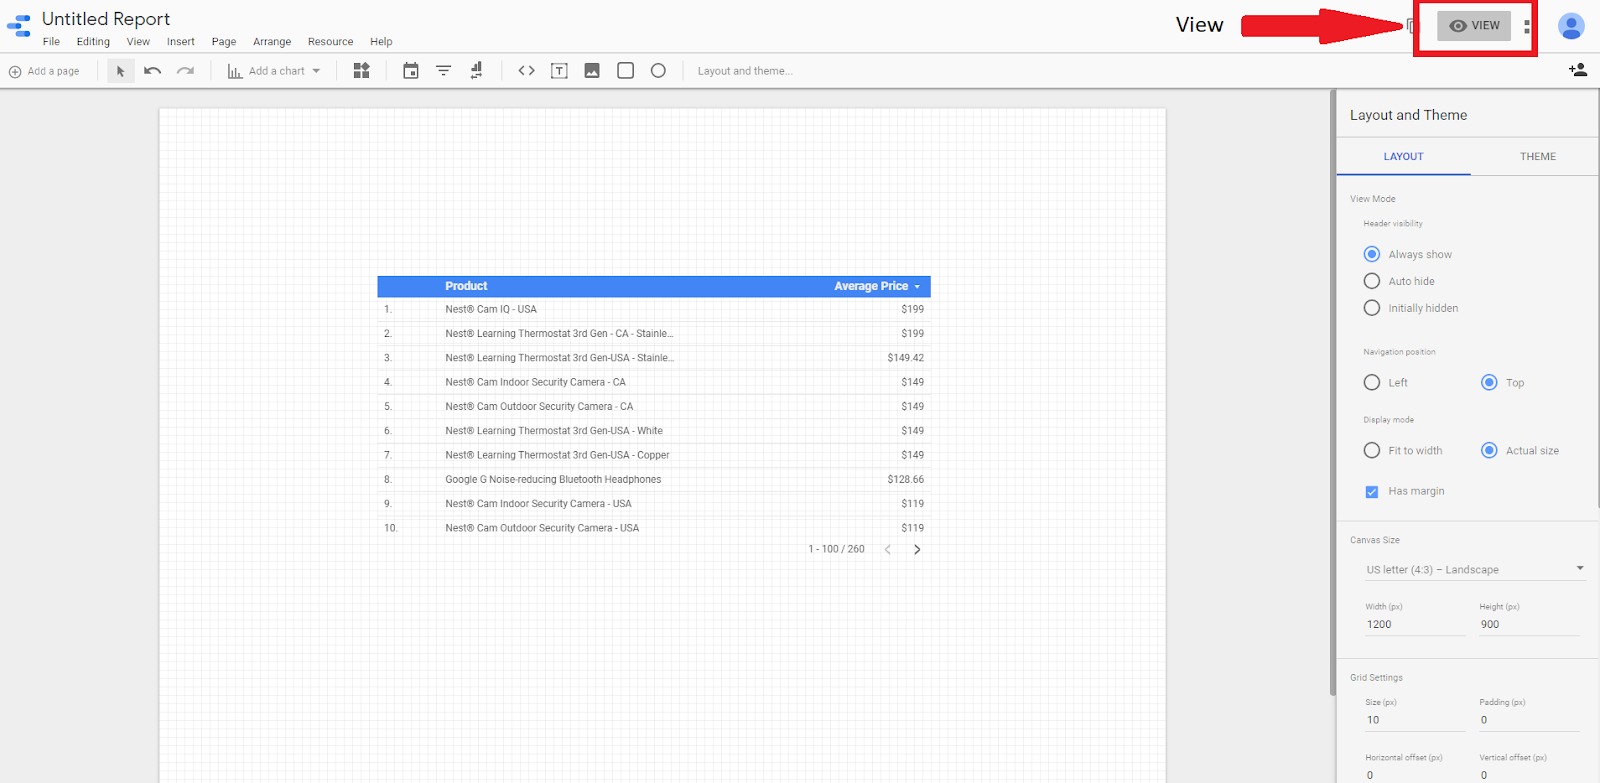Viewport: 1600px width, 783px height.
Task: Open the Arrange menu
Action: pos(272,42)
